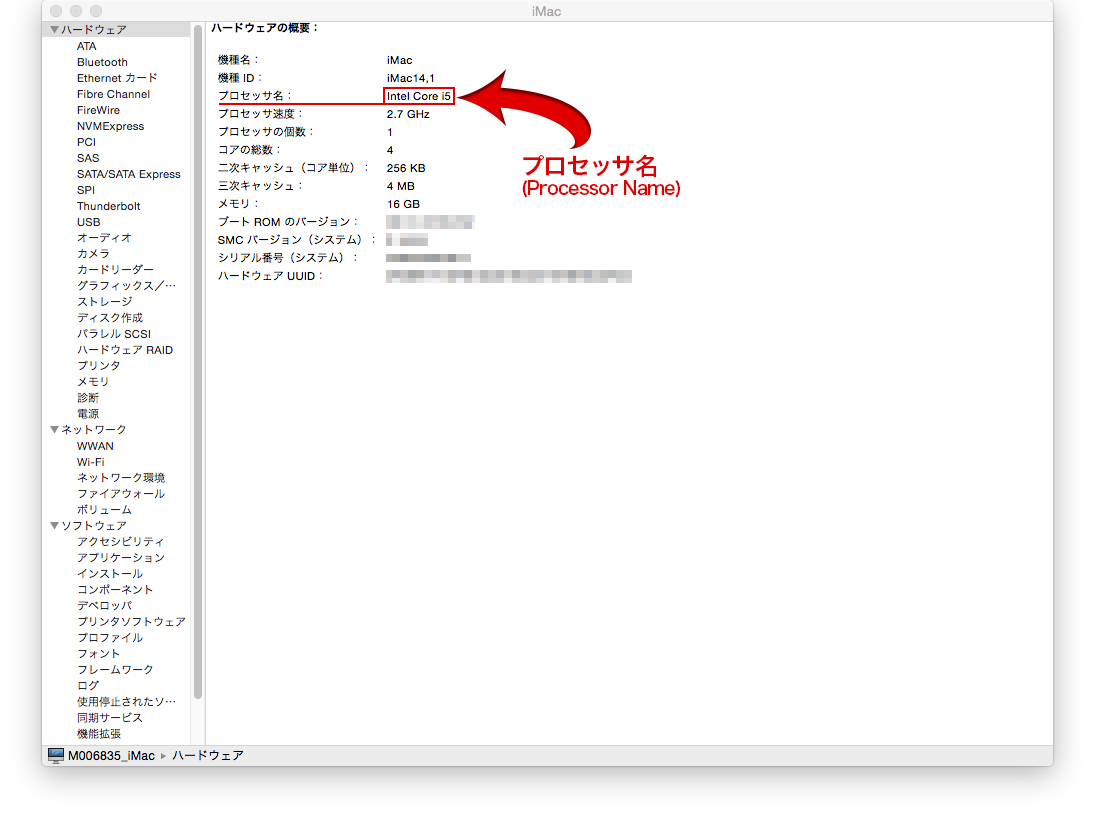Image resolution: width=1095 pixels, height=826 pixels.
Task: Select フォント fonts entry
Action: (98, 654)
